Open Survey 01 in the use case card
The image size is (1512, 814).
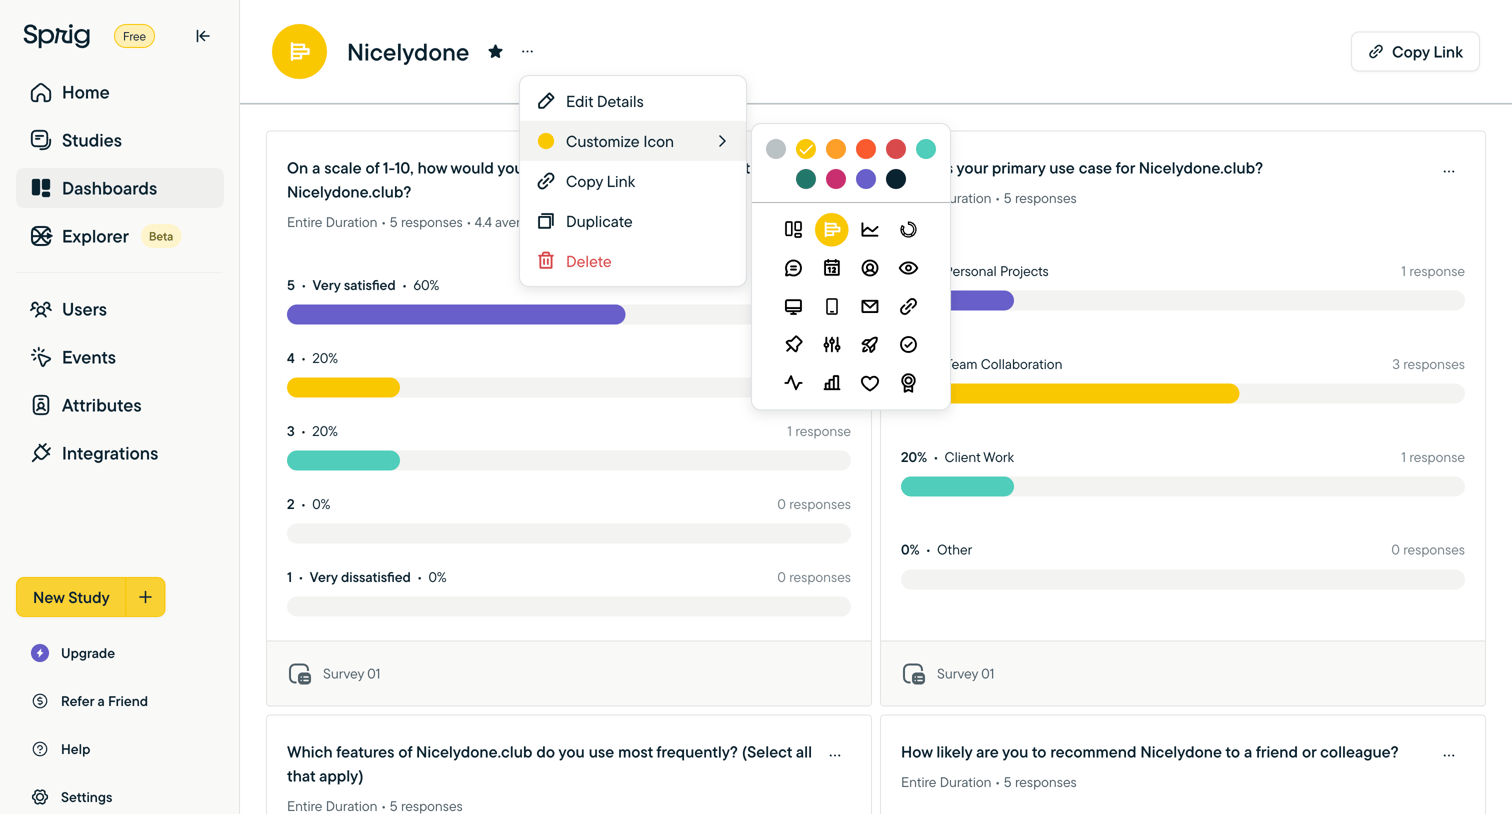point(965,674)
